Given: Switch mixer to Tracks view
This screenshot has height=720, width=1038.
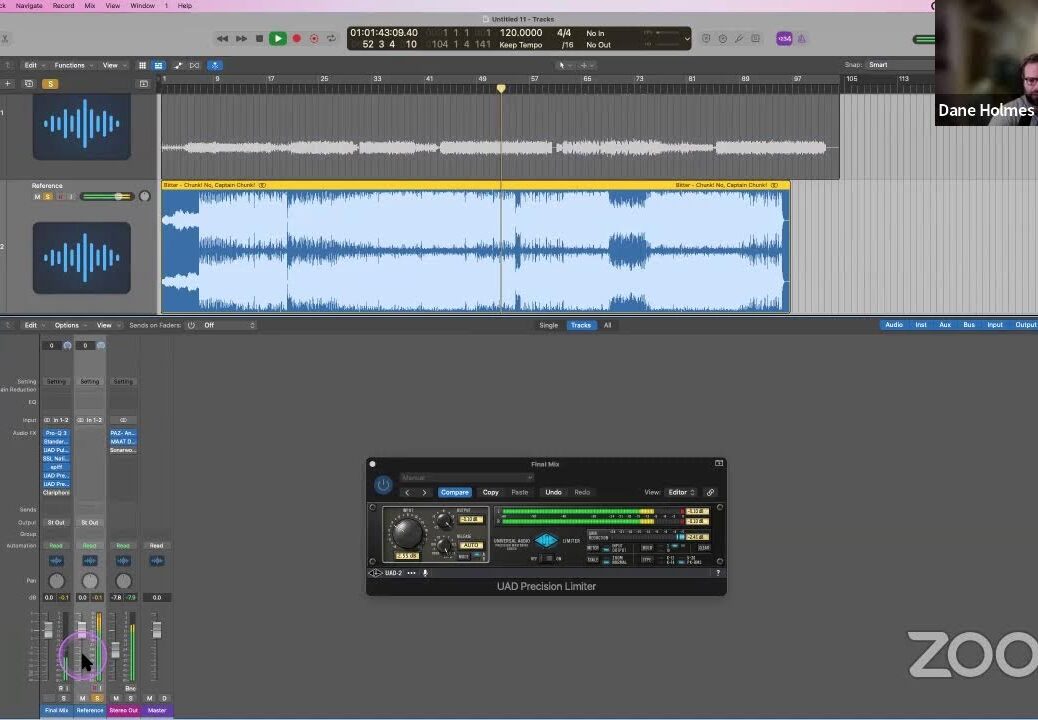Looking at the screenshot, I should 581,326.
